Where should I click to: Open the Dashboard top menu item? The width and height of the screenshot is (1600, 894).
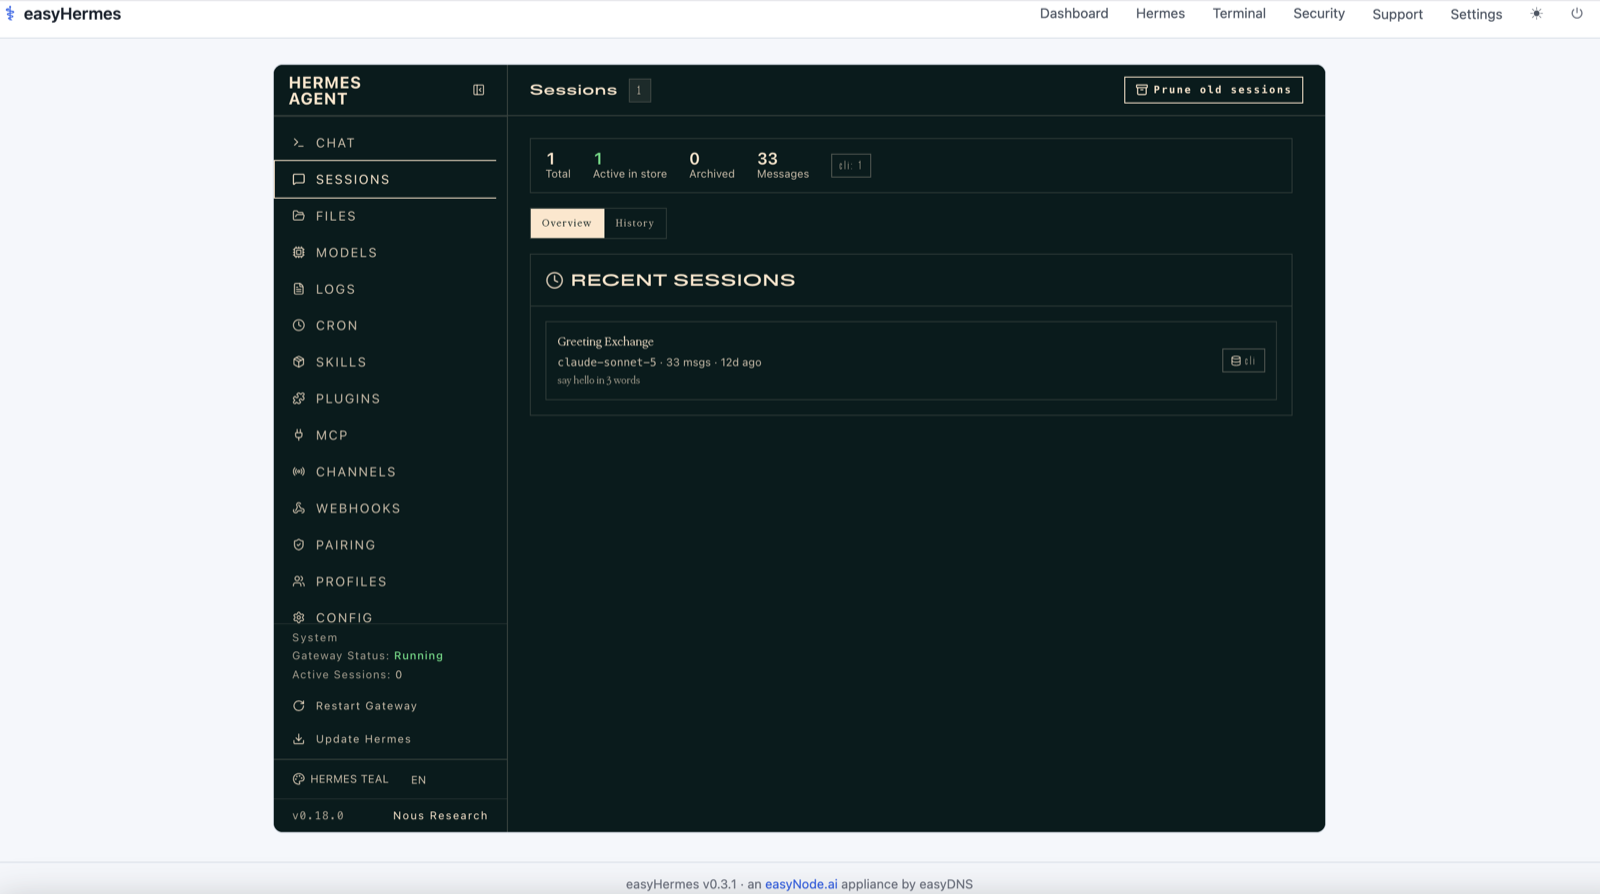[x=1074, y=14]
